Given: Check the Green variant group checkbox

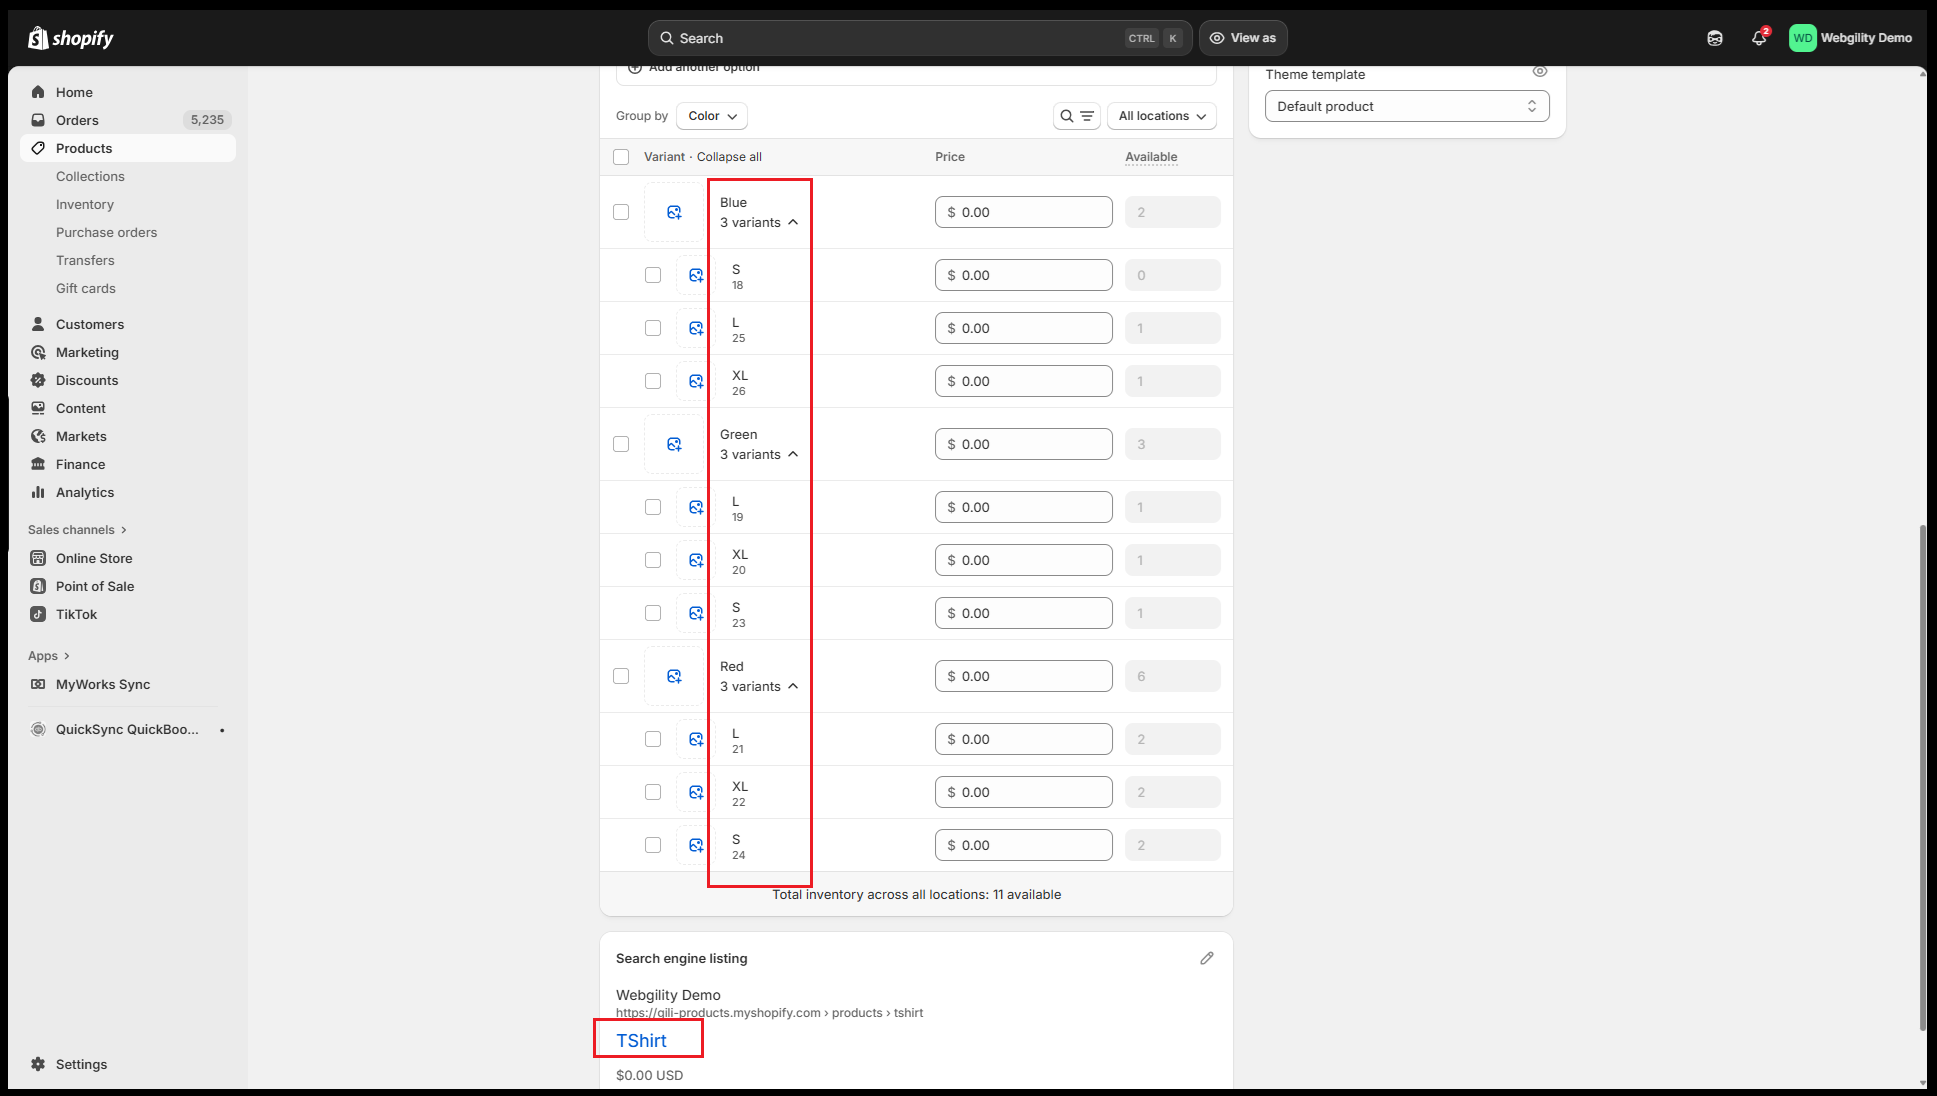Looking at the screenshot, I should click(621, 444).
